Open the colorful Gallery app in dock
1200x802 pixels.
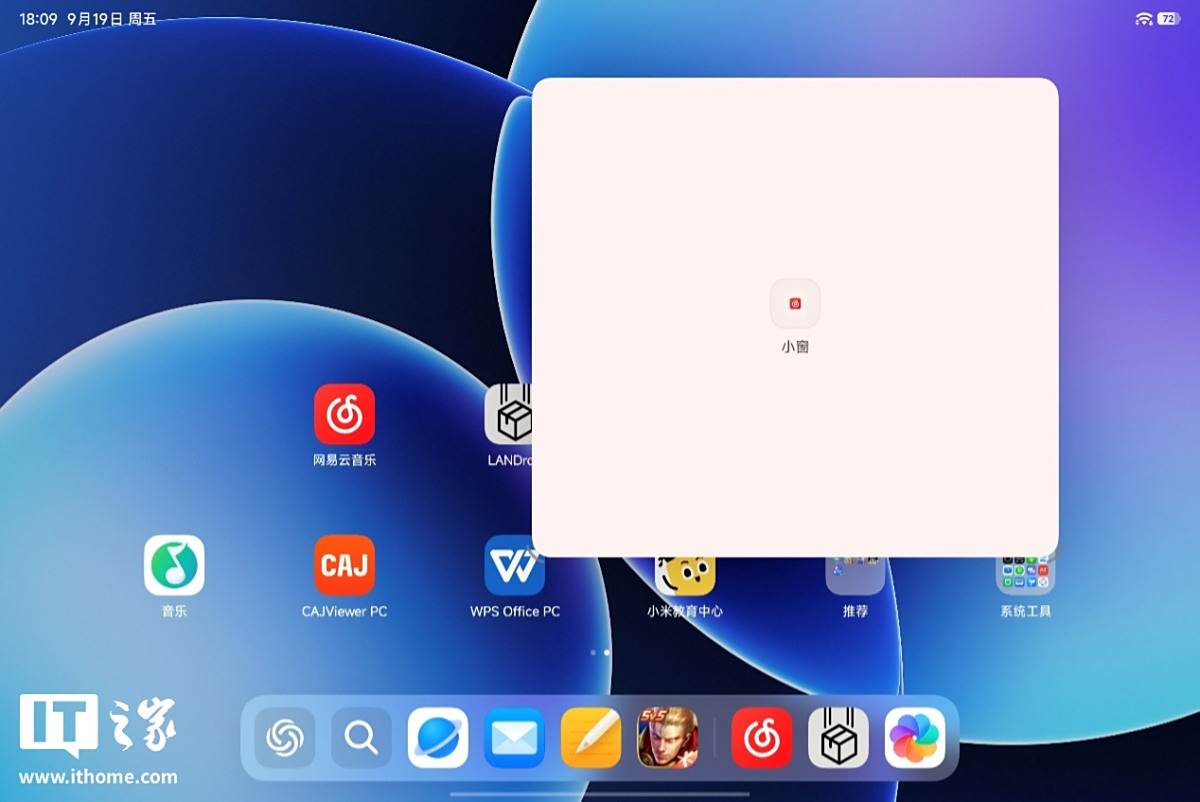[915, 738]
